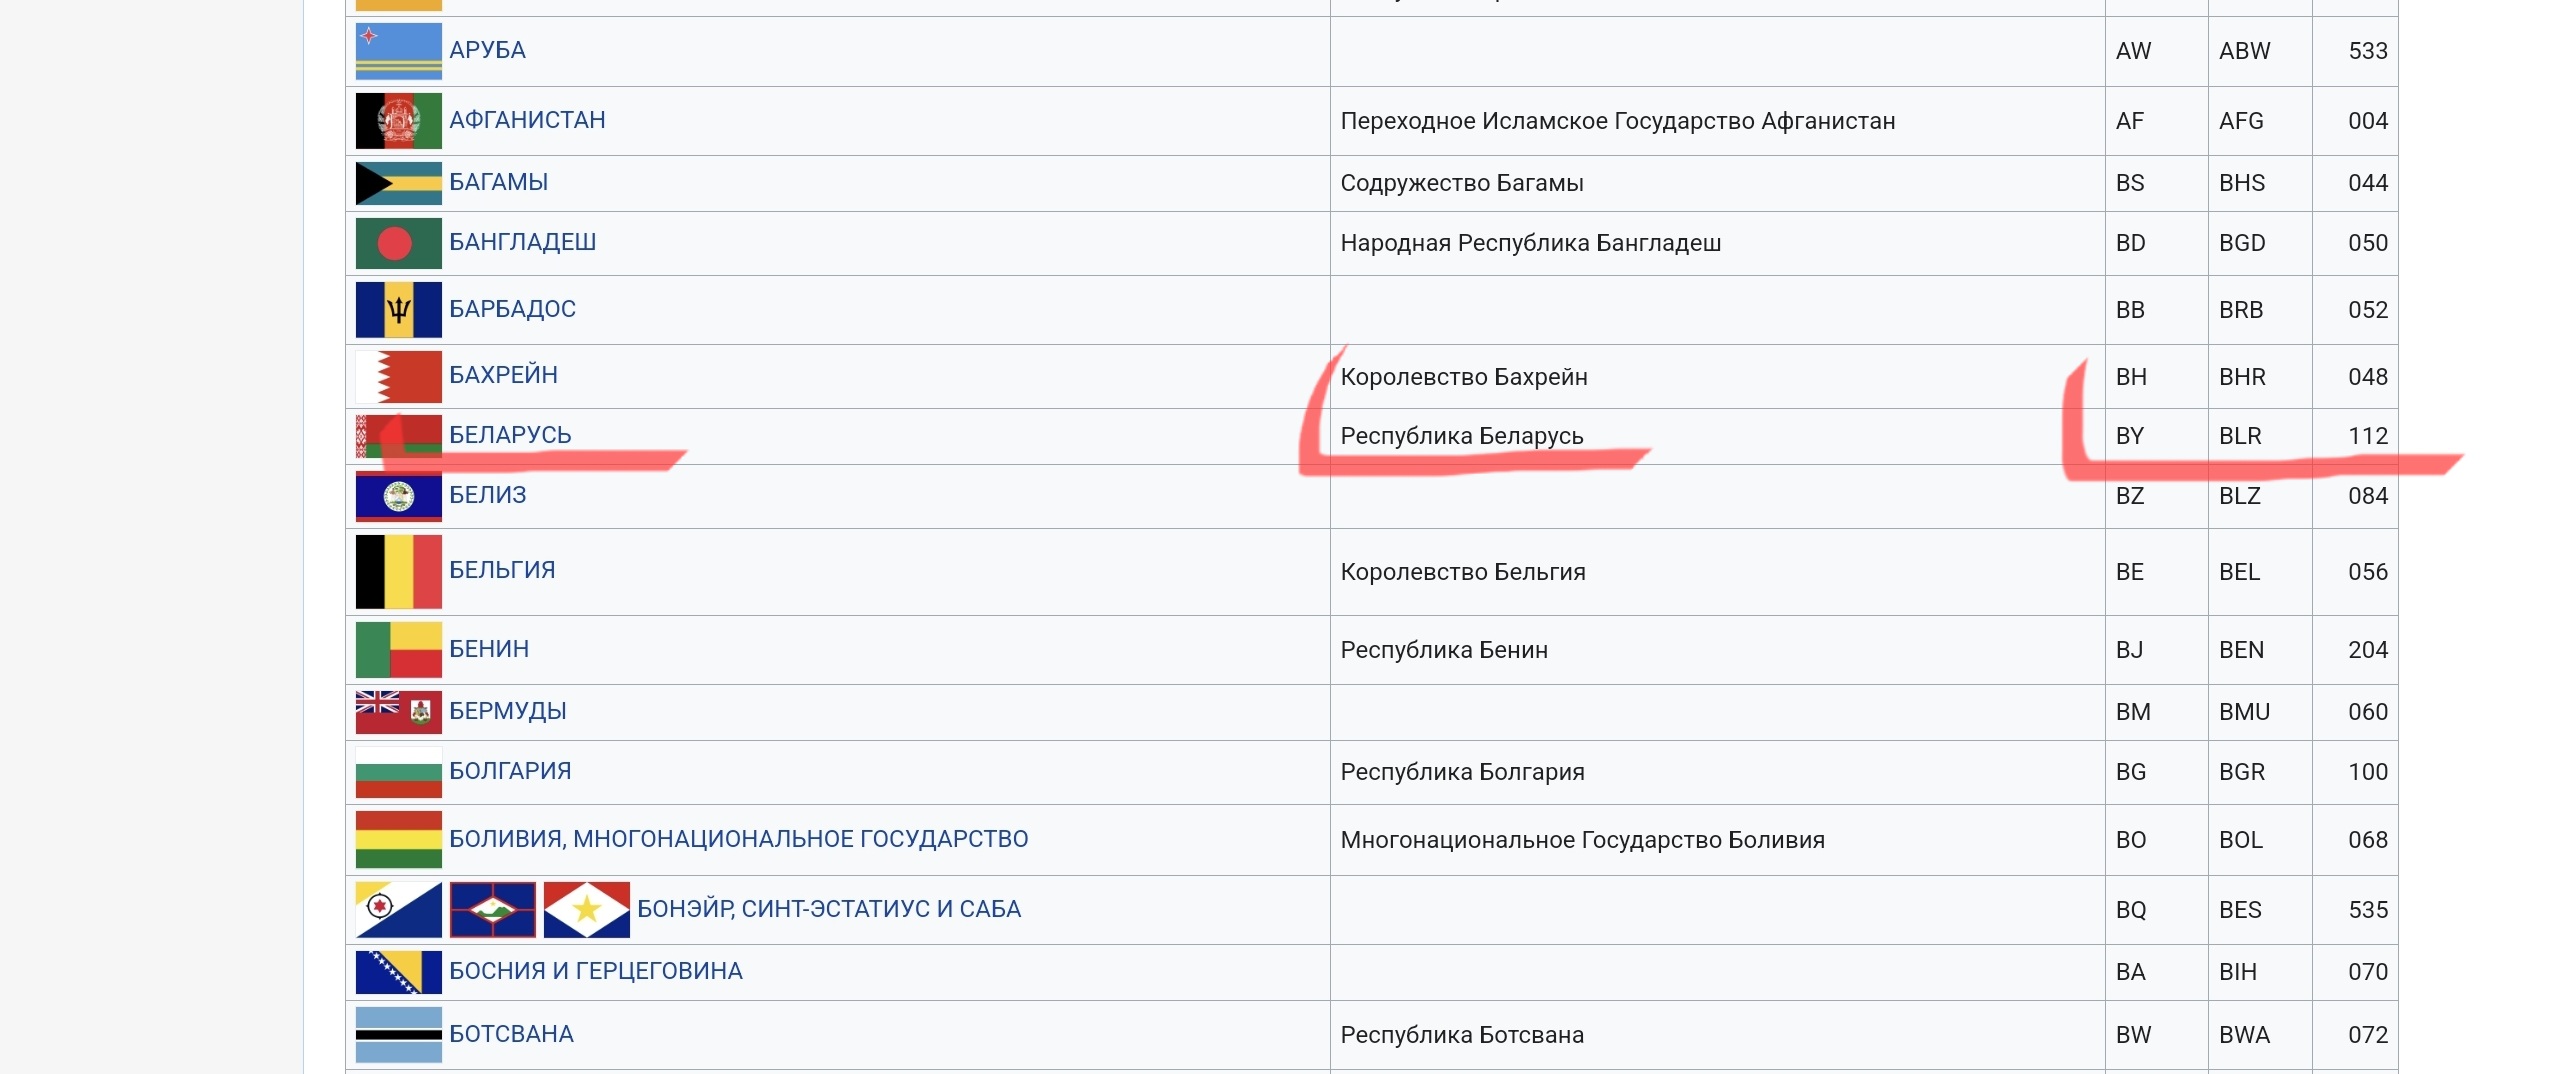Viewport: 2560px width, 1074px height.
Task: Click the Bangladesh flag icon
Action: [x=398, y=243]
